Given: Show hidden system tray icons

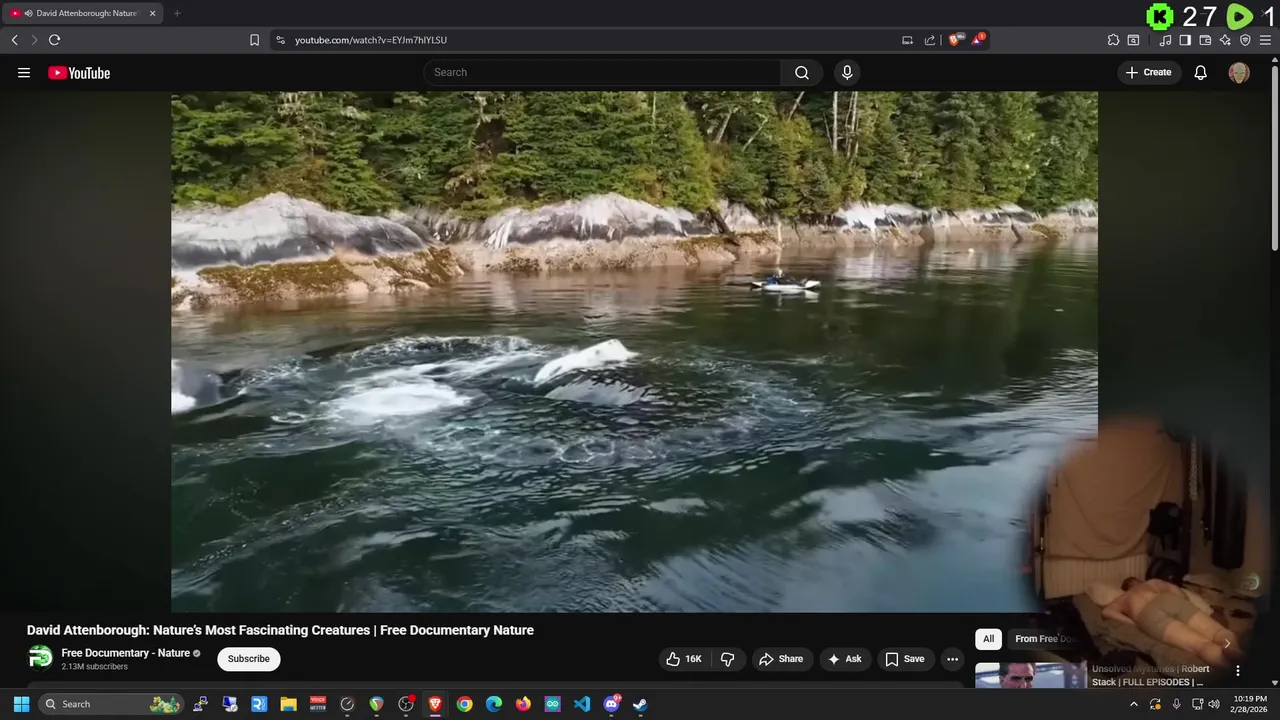Looking at the screenshot, I should [1133, 704].
